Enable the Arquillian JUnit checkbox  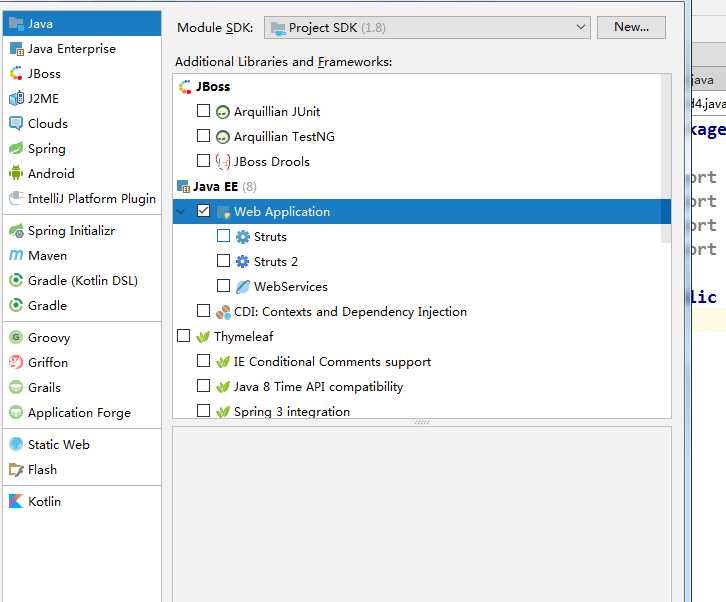[203, 111]
